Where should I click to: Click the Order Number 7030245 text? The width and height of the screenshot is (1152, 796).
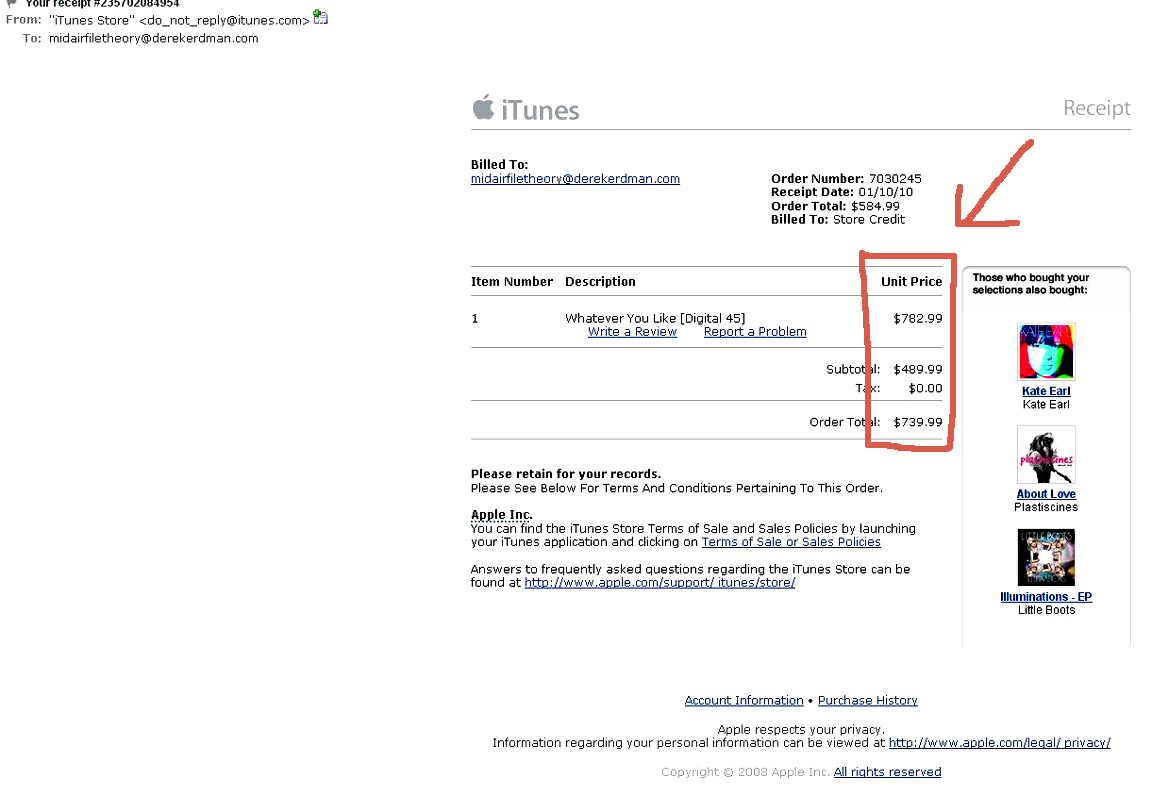coord(846,179)
